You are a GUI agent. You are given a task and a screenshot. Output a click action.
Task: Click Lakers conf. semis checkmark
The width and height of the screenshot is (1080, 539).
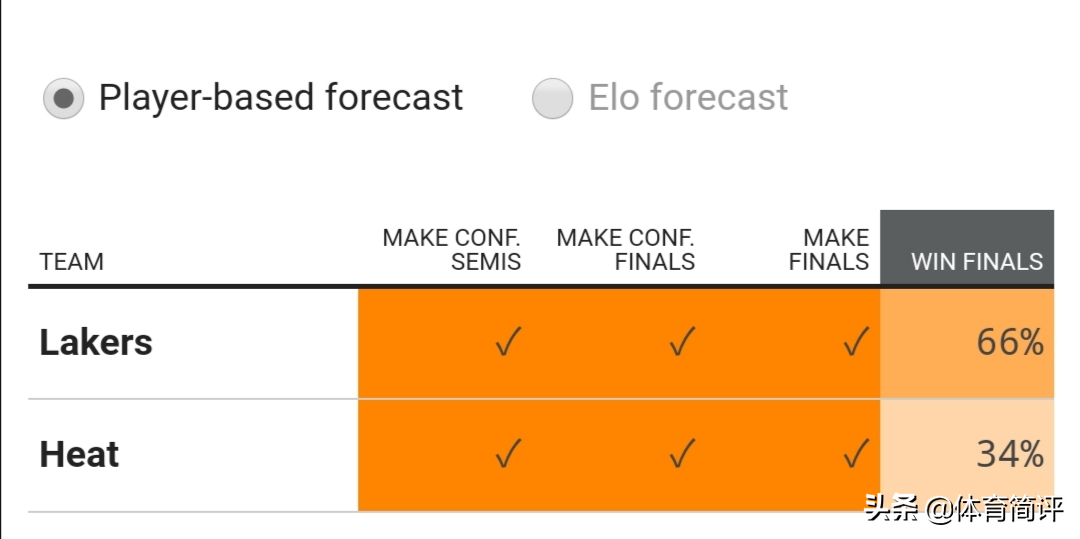click(508, 344)
